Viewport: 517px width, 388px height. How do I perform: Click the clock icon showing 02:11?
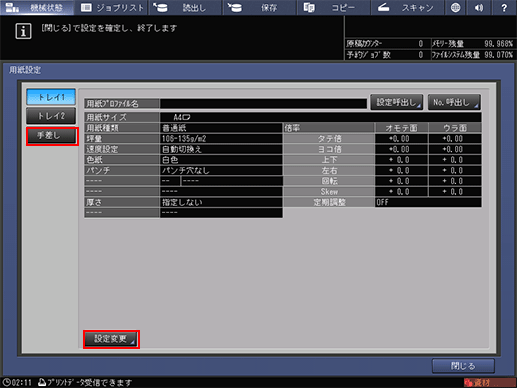[7, 382]
